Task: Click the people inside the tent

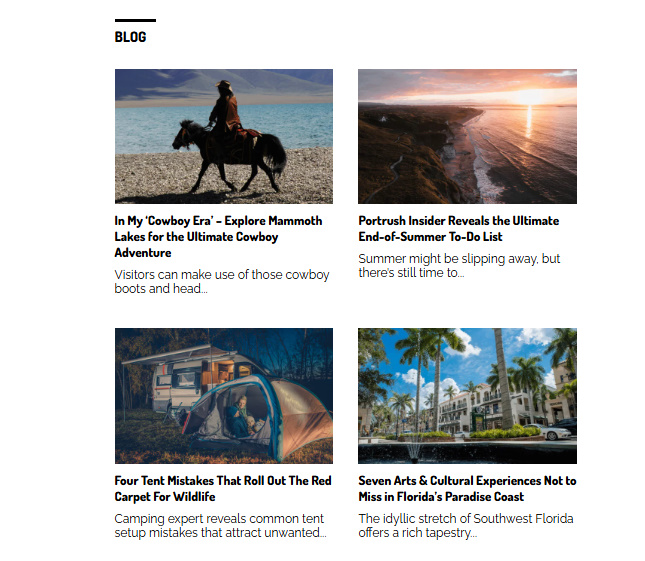Action: 244,417
